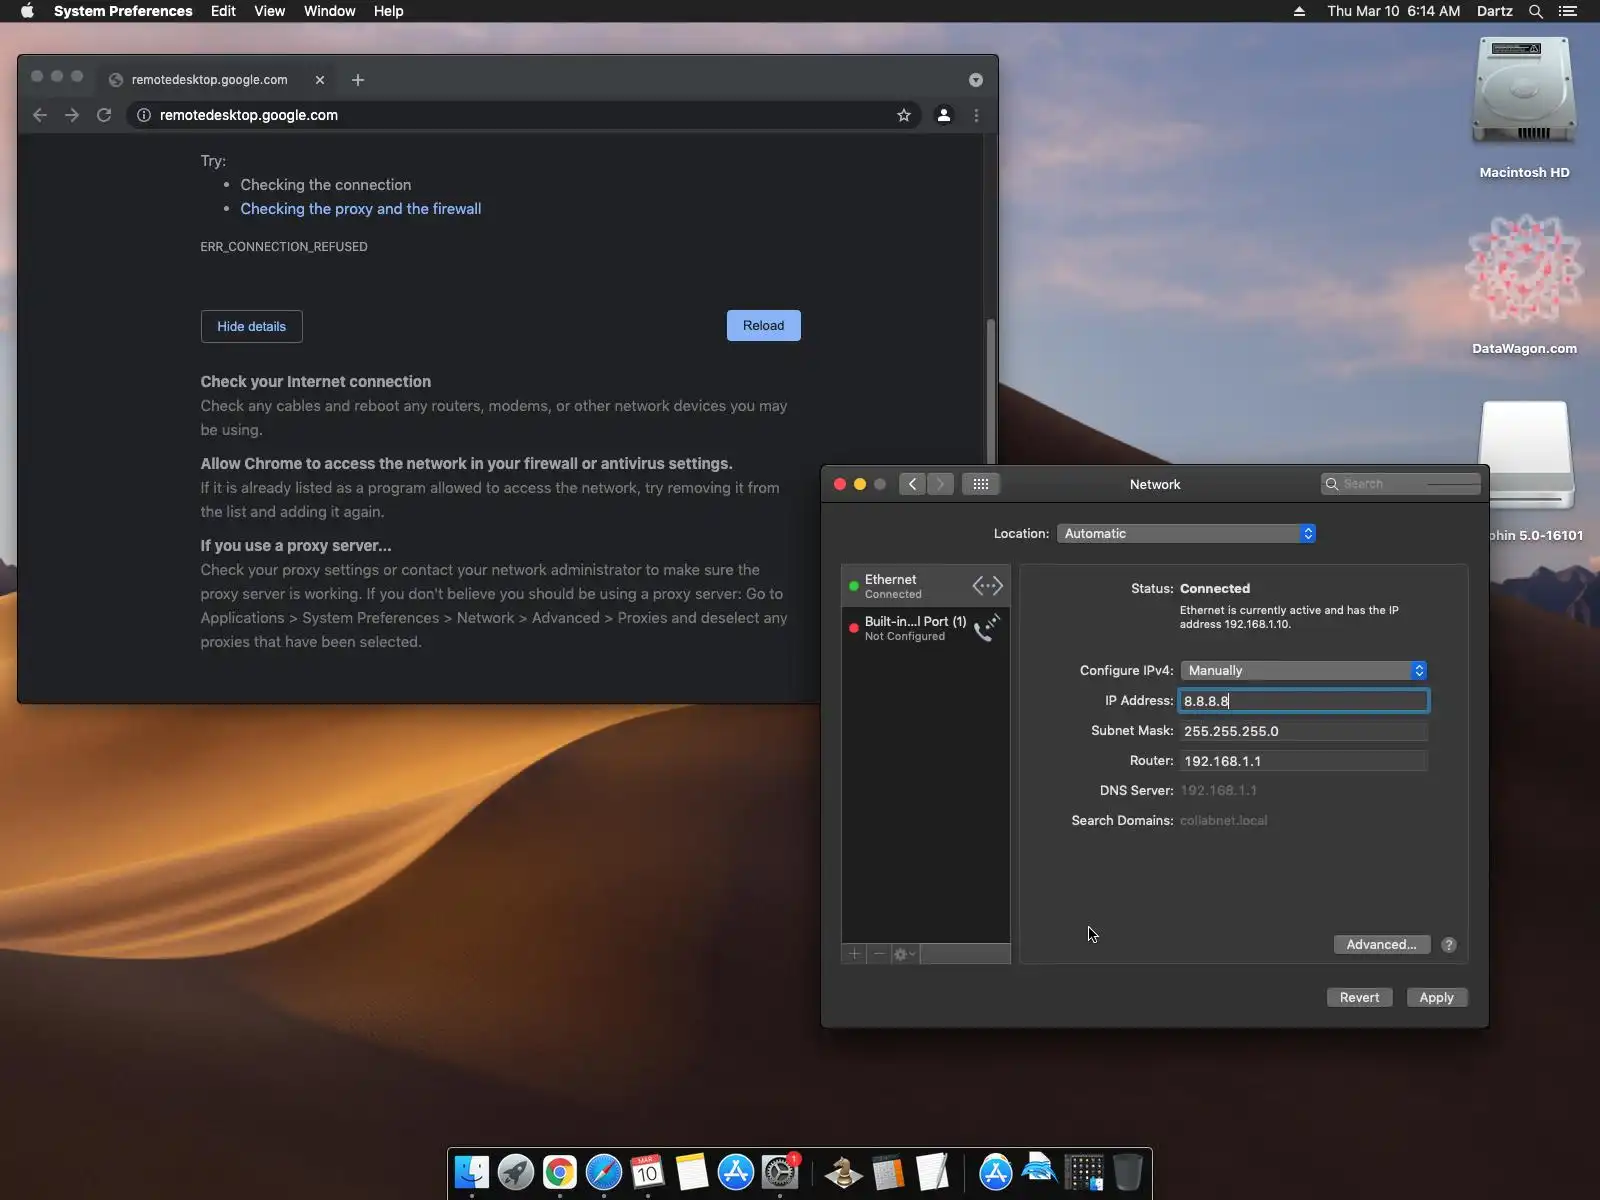Open the Trash in the Dock
Image resolution: width=1600 pixels, height=1200 pixels.
(1128, 1172)
